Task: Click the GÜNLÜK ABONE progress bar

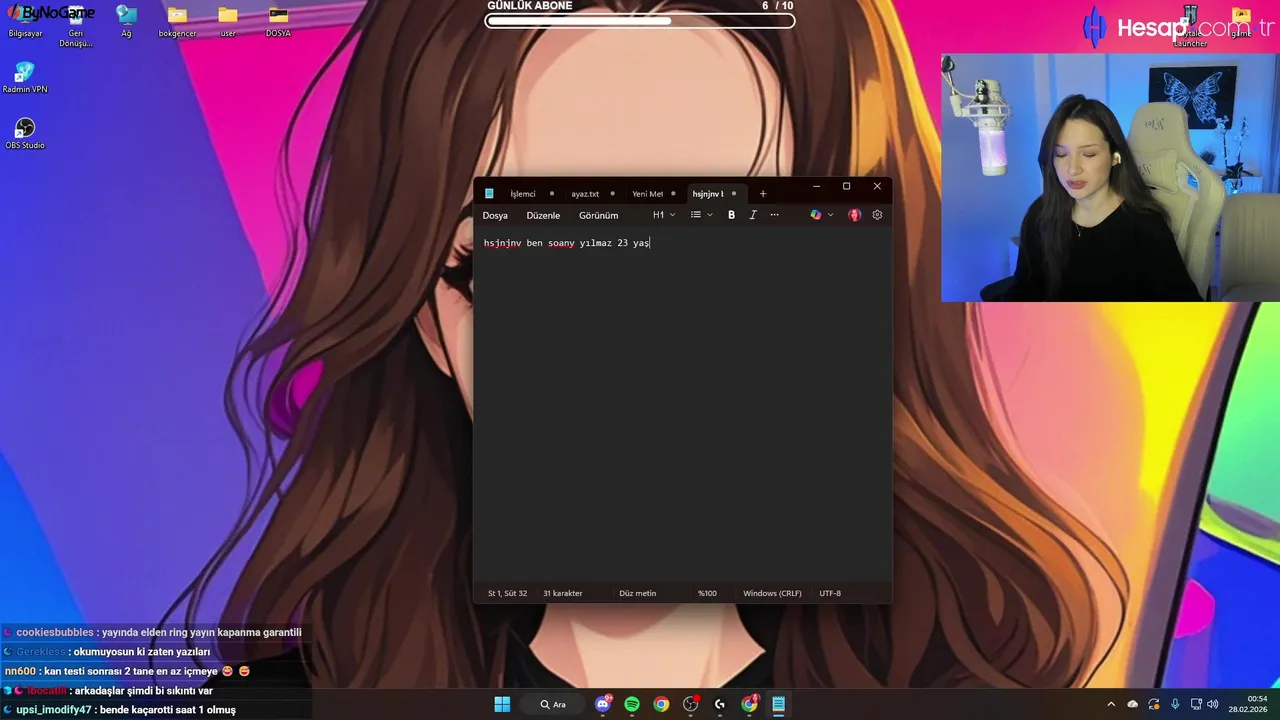Action: [640, 20]
